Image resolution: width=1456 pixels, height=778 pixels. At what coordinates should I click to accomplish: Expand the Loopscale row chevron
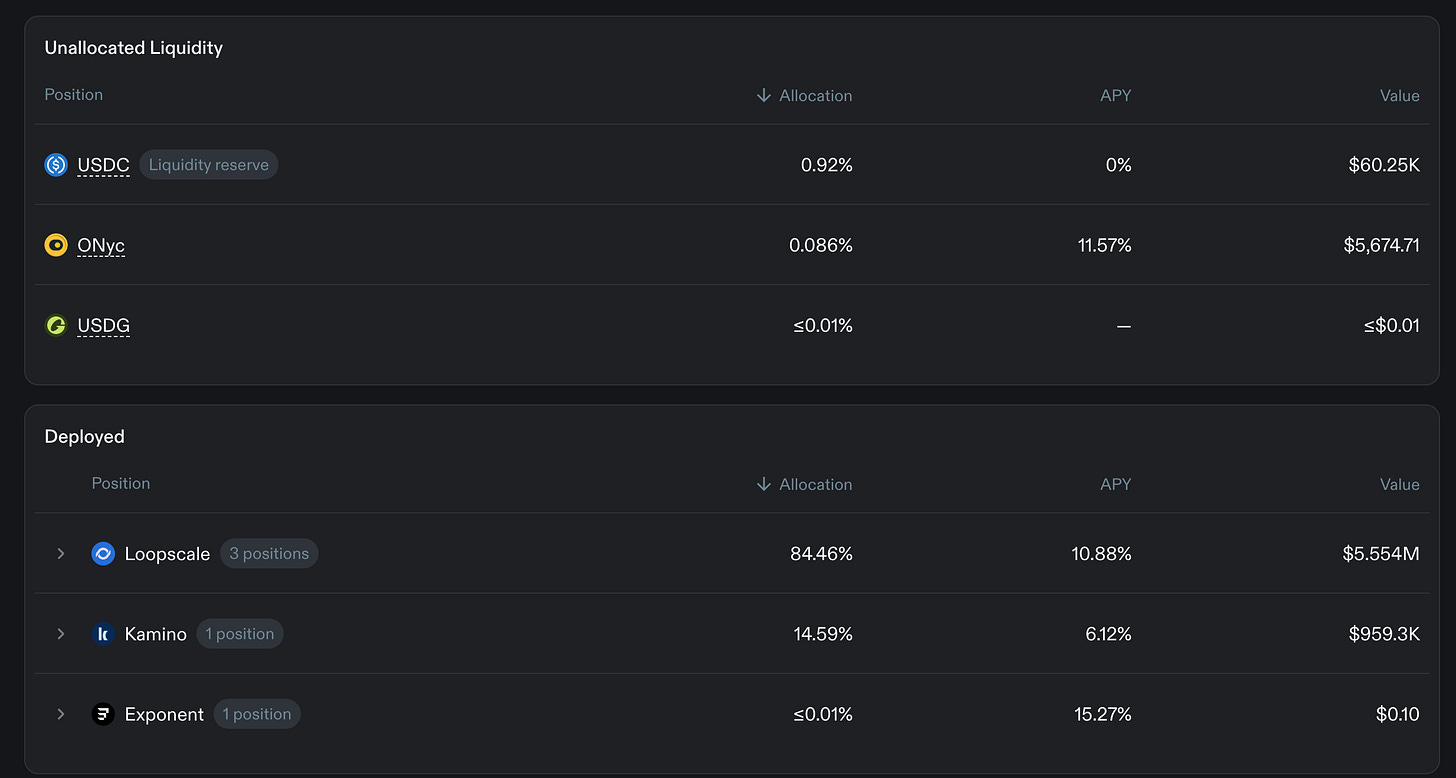(61, 554)
